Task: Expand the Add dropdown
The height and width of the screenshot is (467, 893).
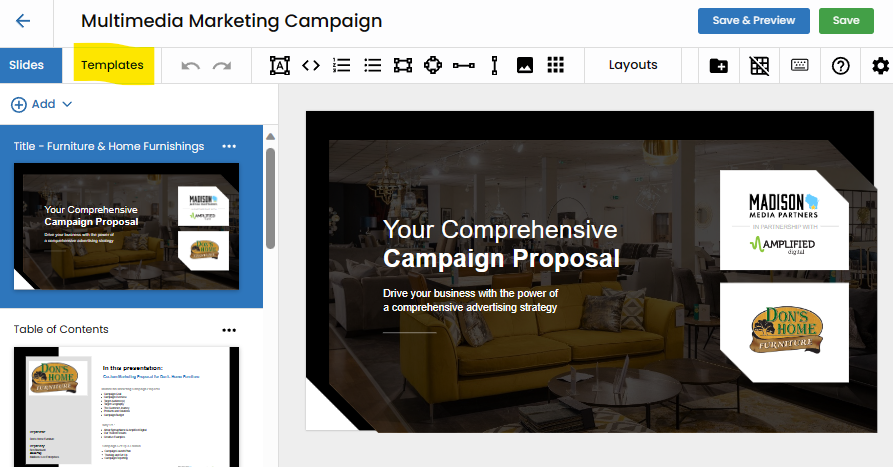Action: [x=42, y=104]
